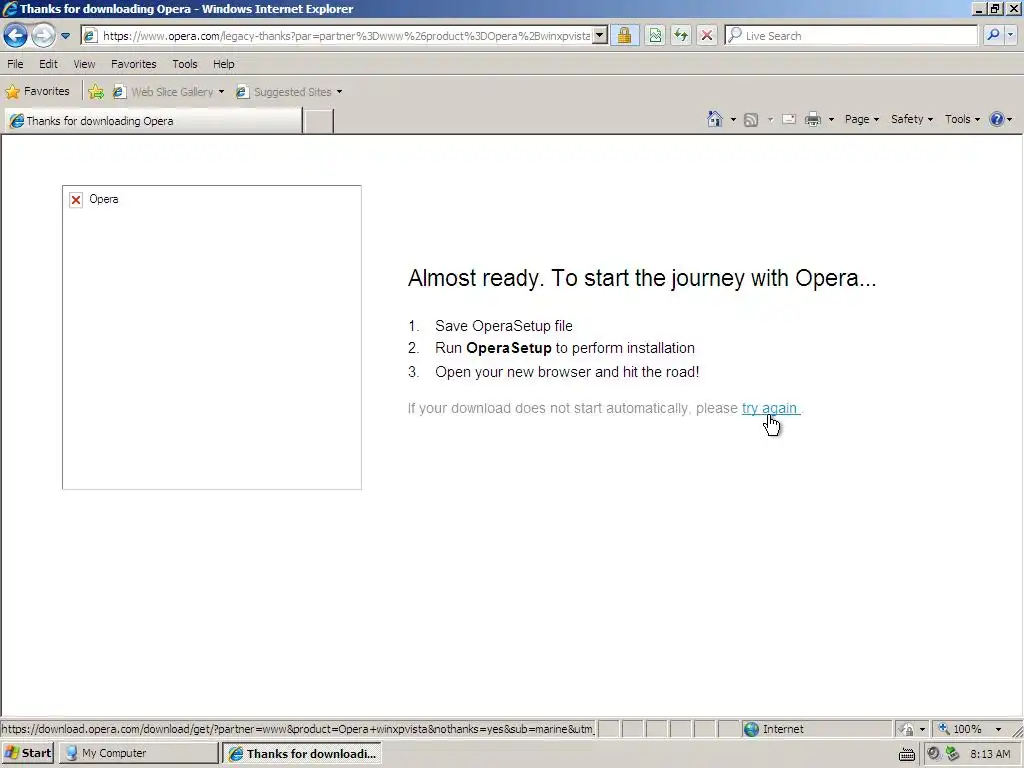
Task: Expand the Home button dropdown arrow
Action: pos(733,120)
